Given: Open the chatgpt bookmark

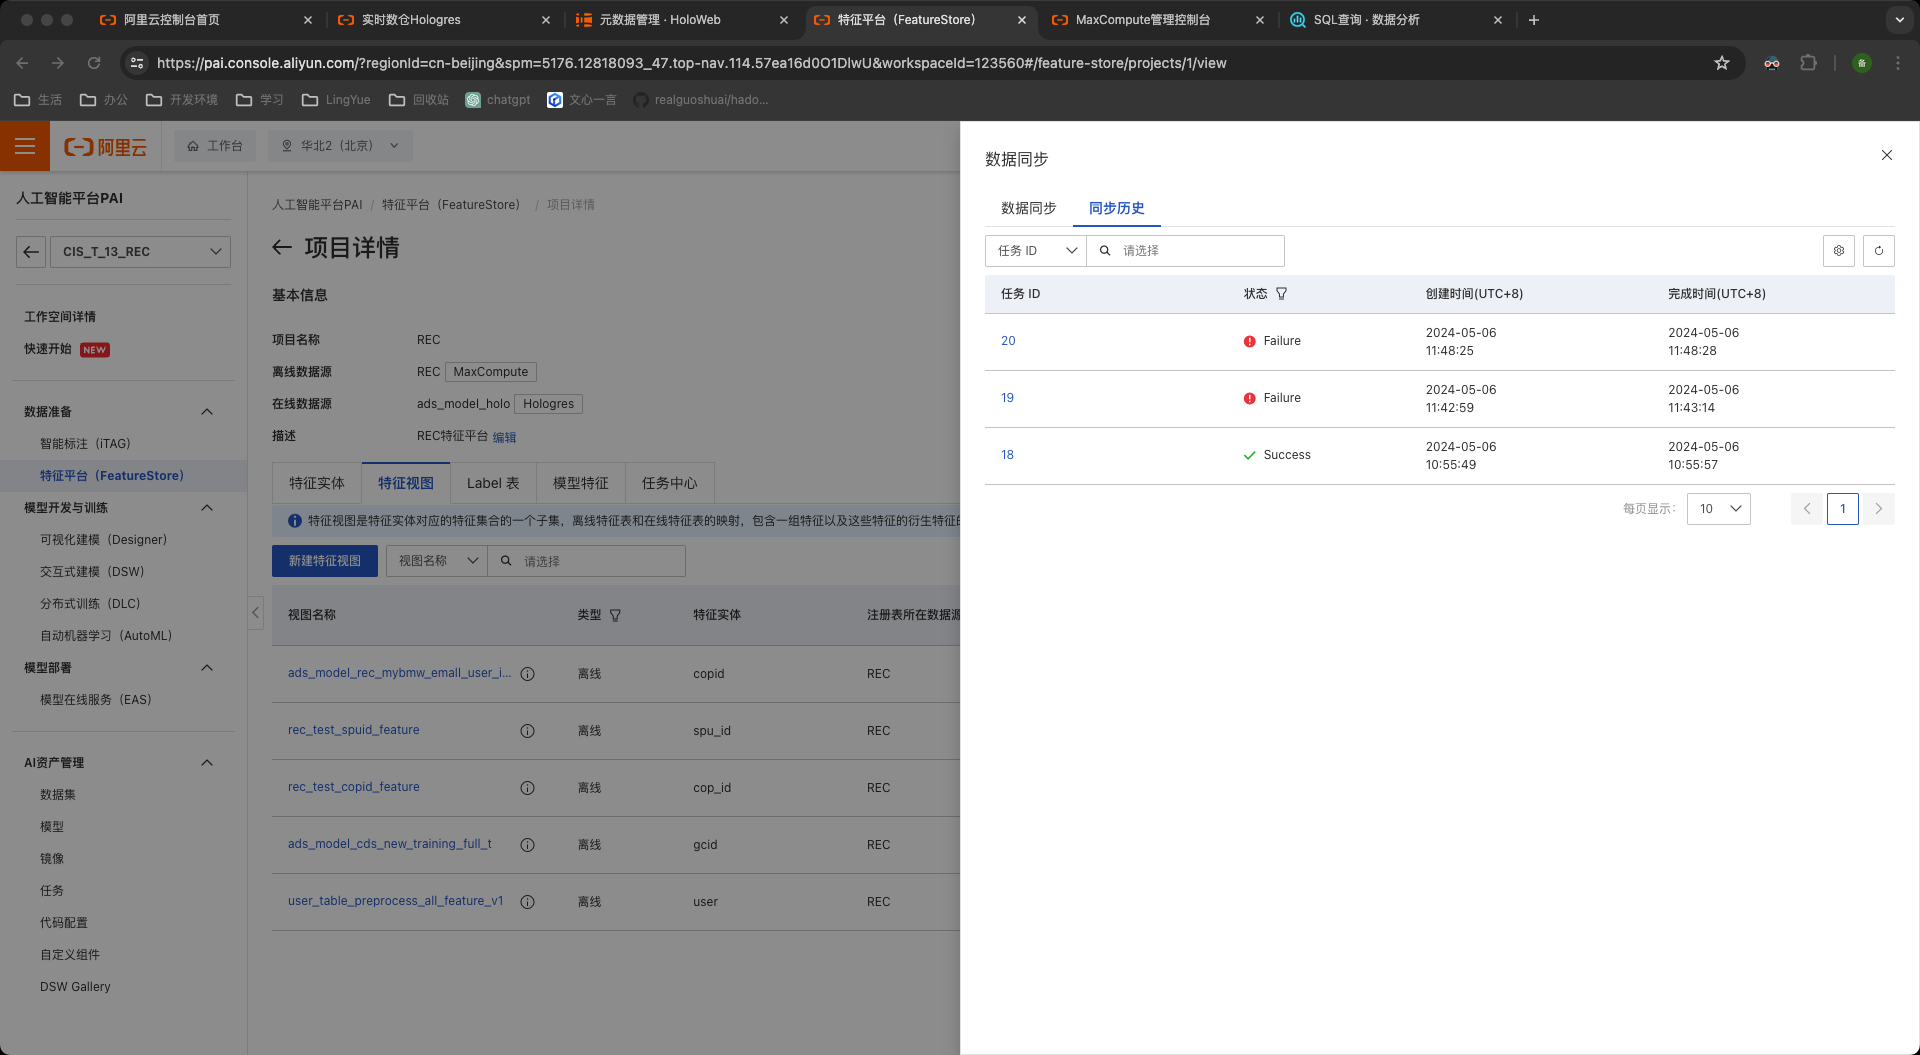Looking at the screenshot, I should [498, 100].
